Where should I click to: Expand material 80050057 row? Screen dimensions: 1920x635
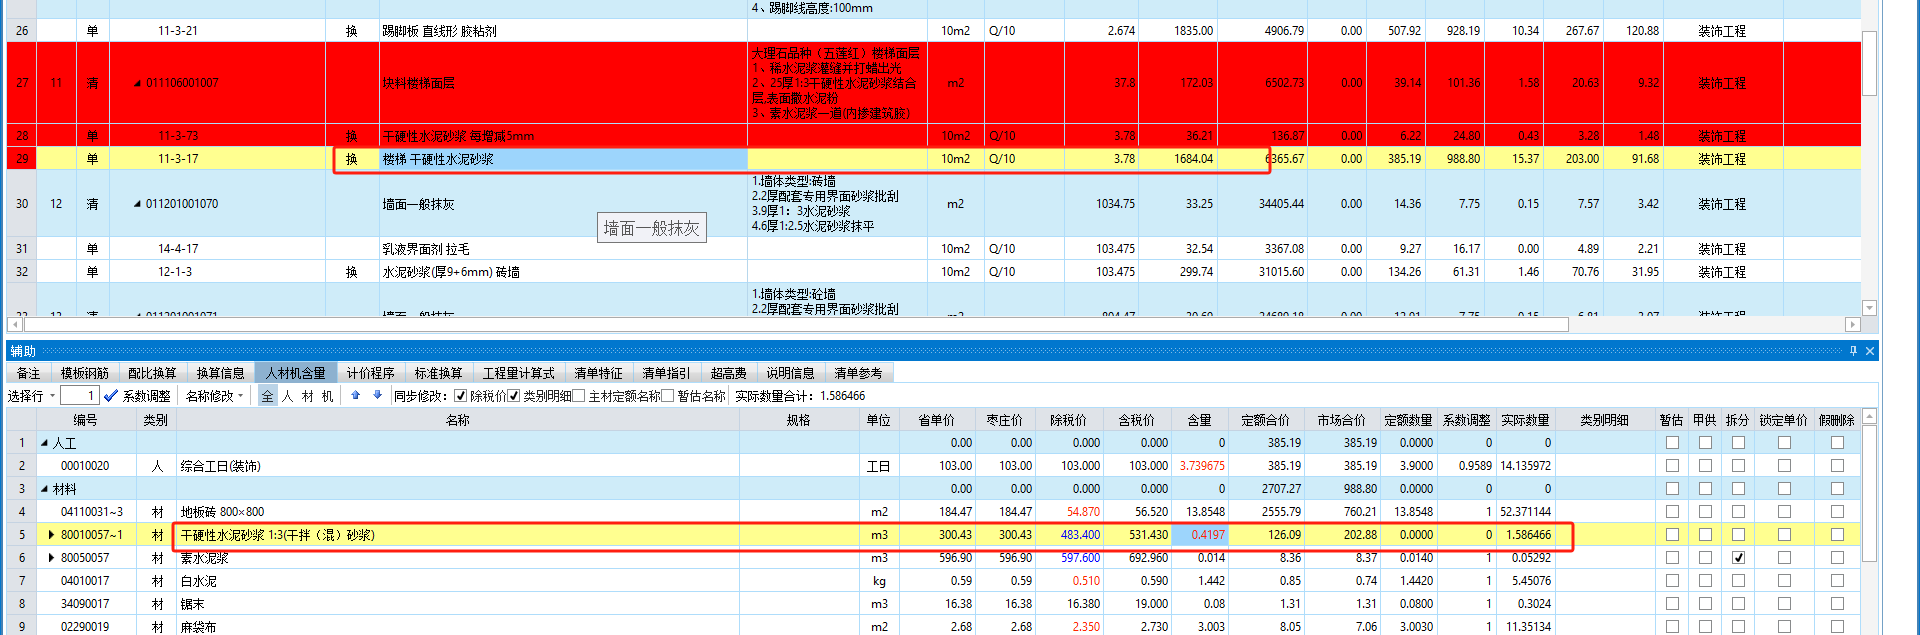pos(52,558)
